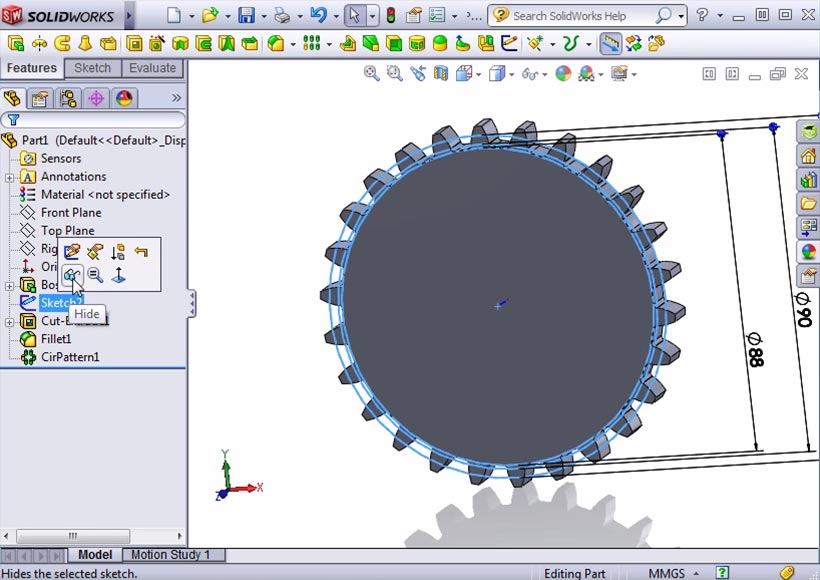Expand the Cut-Extrude feature node
The image size is (820, 580).
(x=9, y=321)
